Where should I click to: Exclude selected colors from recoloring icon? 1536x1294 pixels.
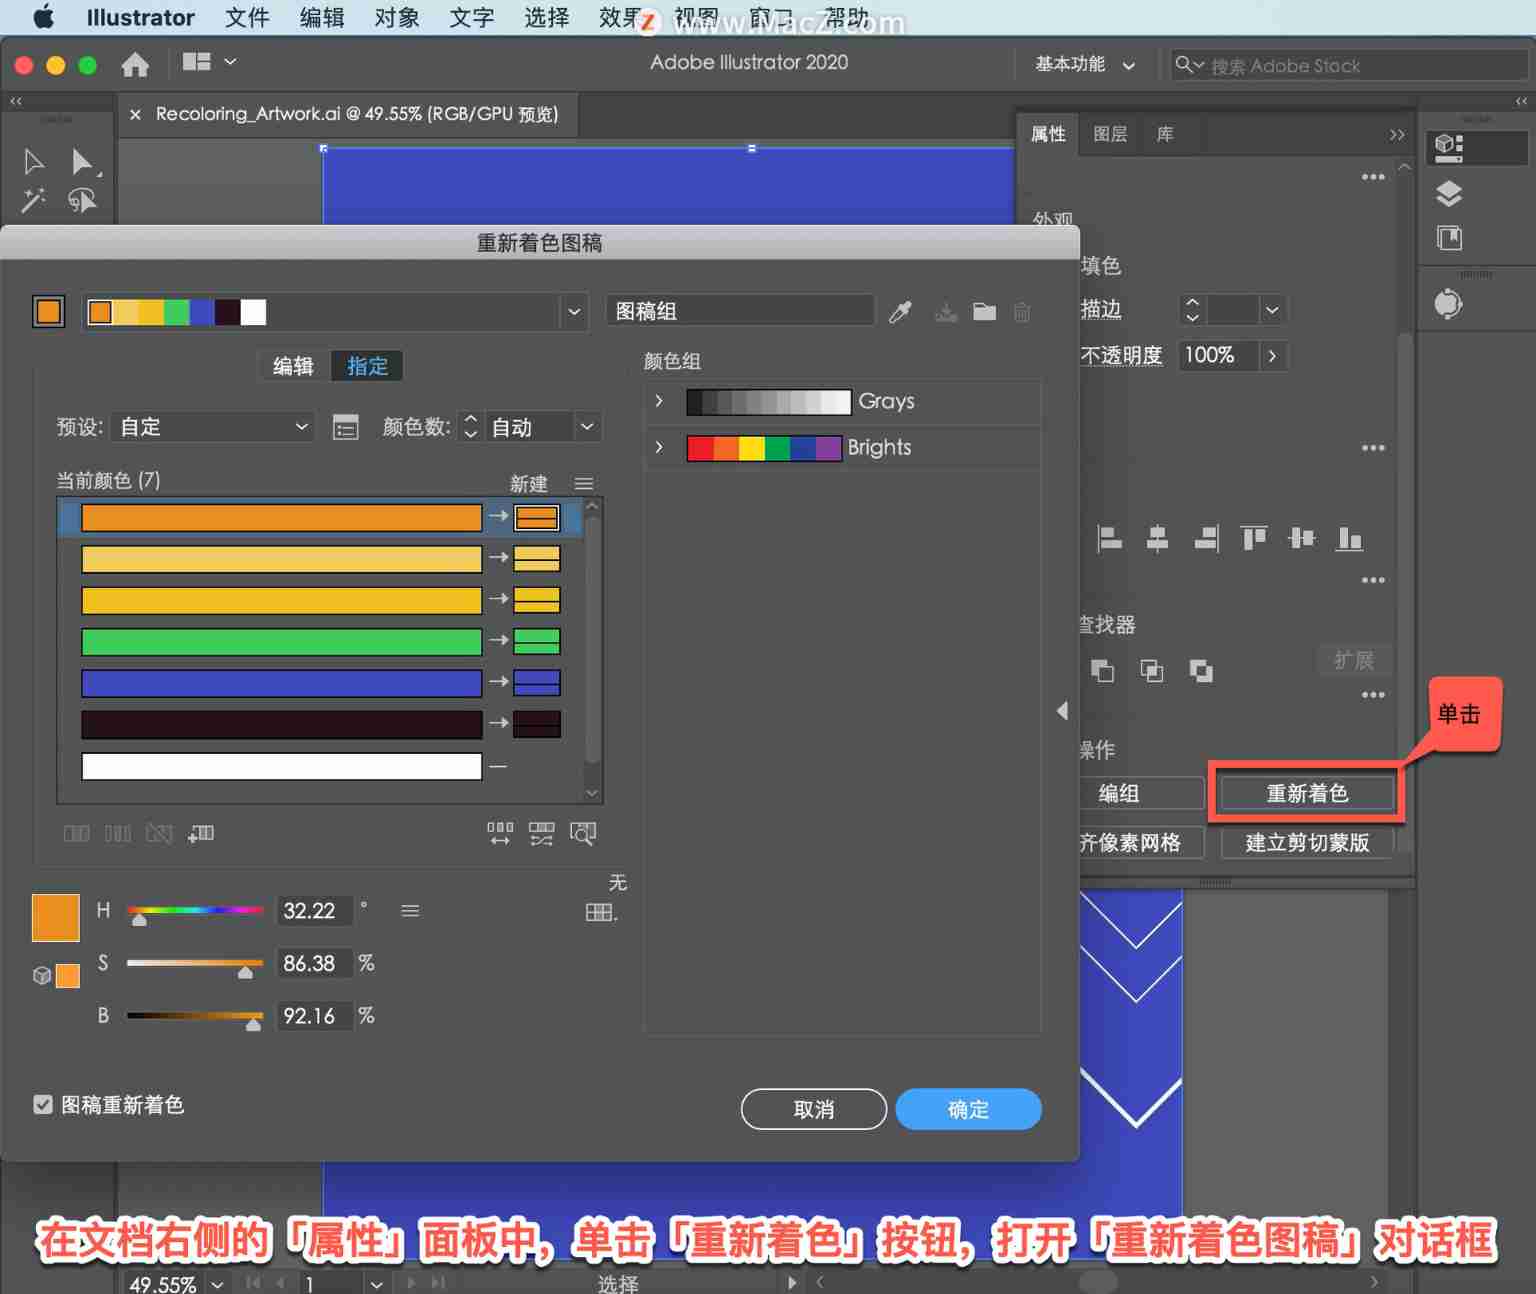[x=159, y=833]
